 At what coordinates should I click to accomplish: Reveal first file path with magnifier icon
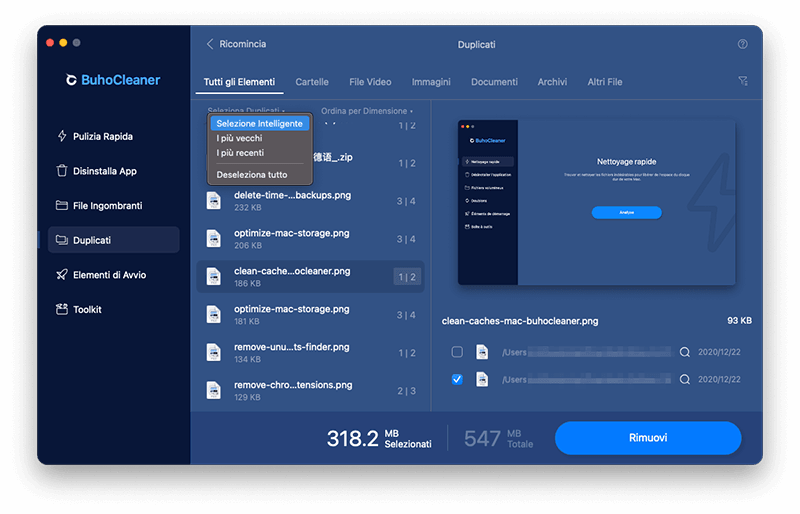[x=685, y=352]
